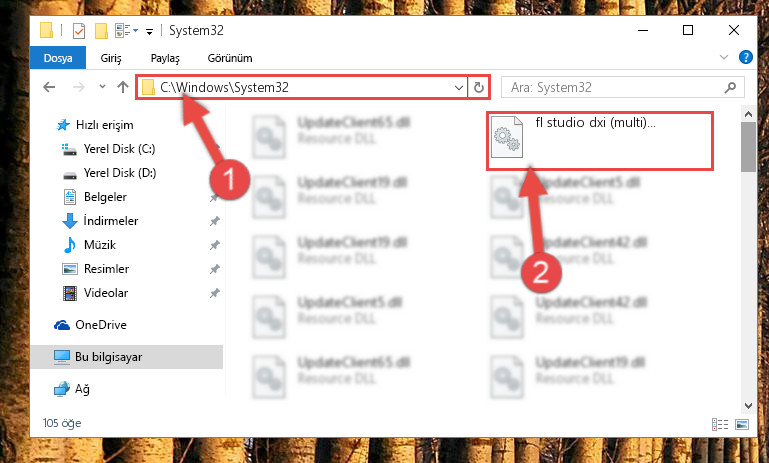The image size is (769, 463).
Task: Open the recent locations dropdown arrow
Action: point(102,87)
